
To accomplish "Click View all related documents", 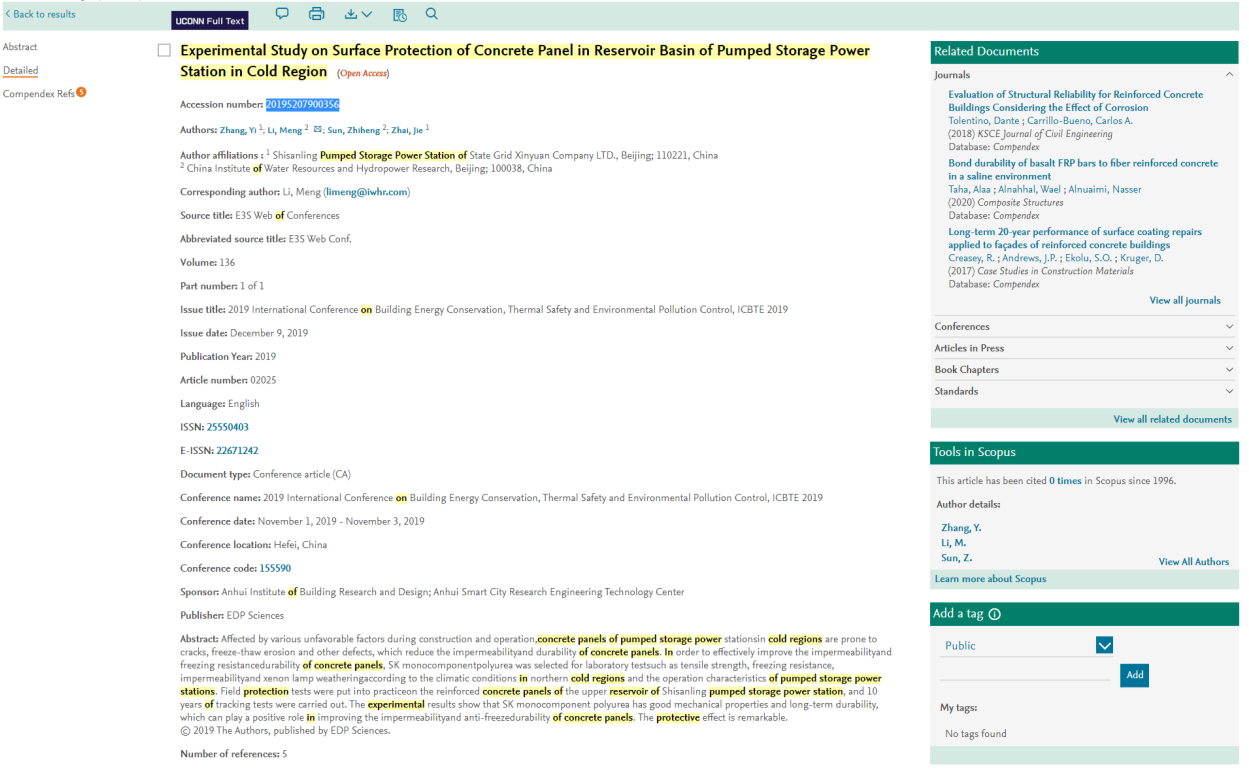I will (x=1173, y=419).
